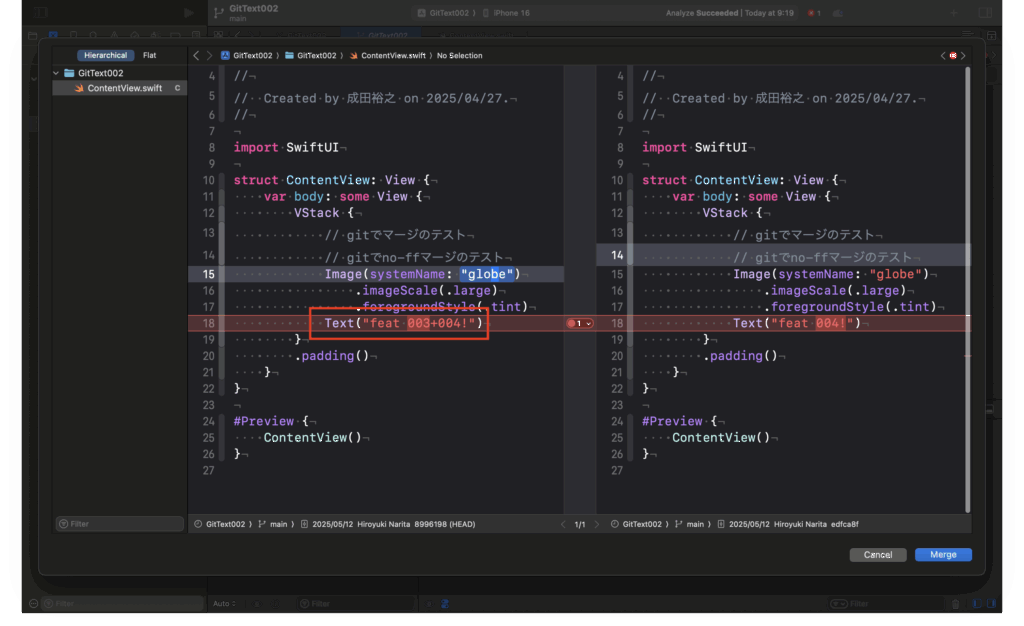Go to previous difference arrow beside 1/1

coord(563,524)
